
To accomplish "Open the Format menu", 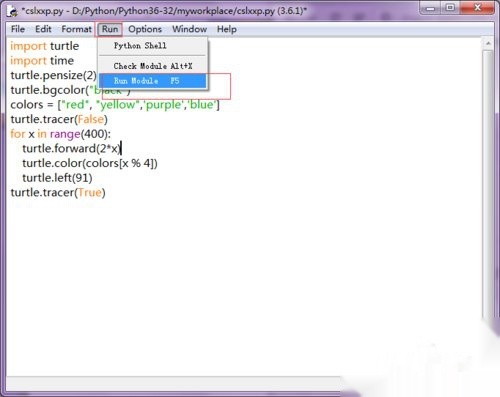I will (x=76, y=29).
